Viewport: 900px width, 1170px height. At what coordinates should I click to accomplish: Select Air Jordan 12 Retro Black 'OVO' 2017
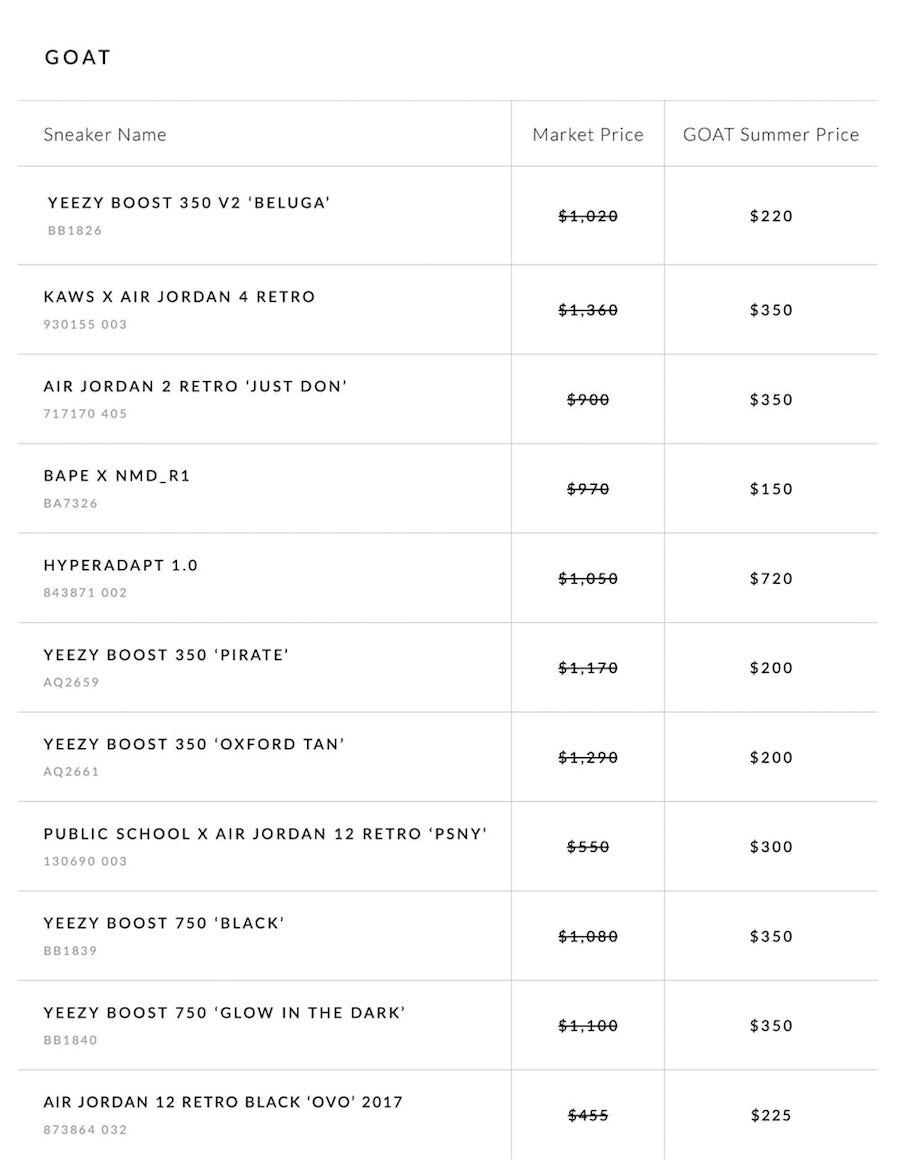(x=223, y=1102)
